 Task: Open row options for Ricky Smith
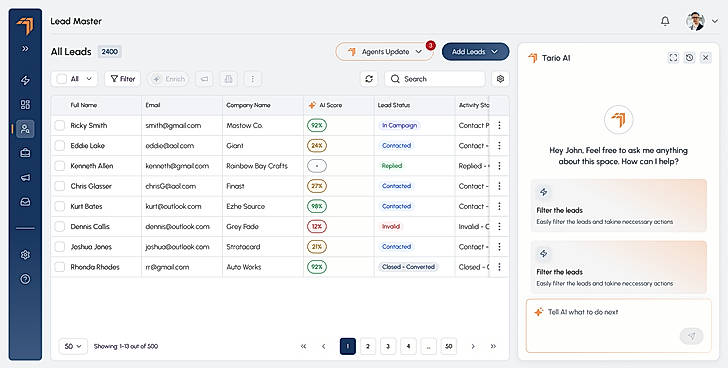pos(499,125)
